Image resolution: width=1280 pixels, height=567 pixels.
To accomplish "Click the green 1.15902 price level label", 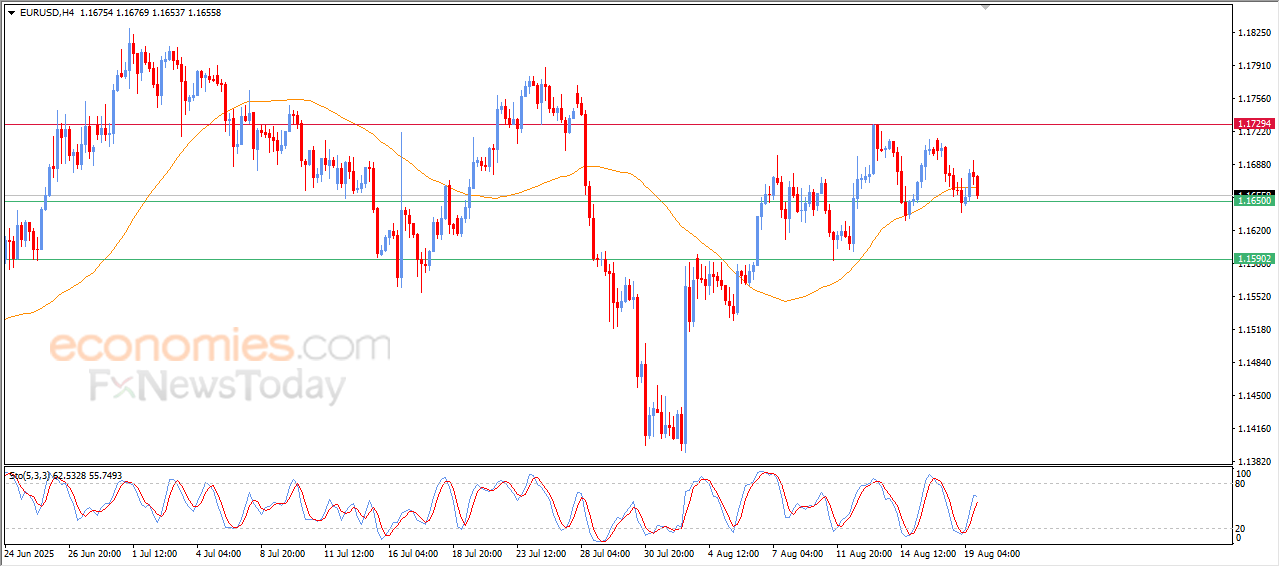I will tap(1254, 259).
